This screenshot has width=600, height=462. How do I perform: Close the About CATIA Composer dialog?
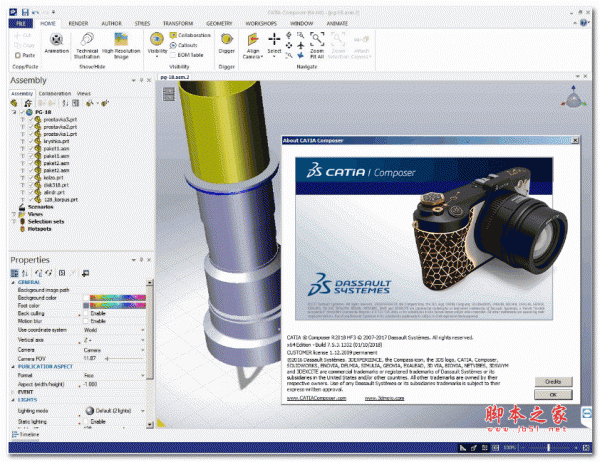[x=575, y=140]
